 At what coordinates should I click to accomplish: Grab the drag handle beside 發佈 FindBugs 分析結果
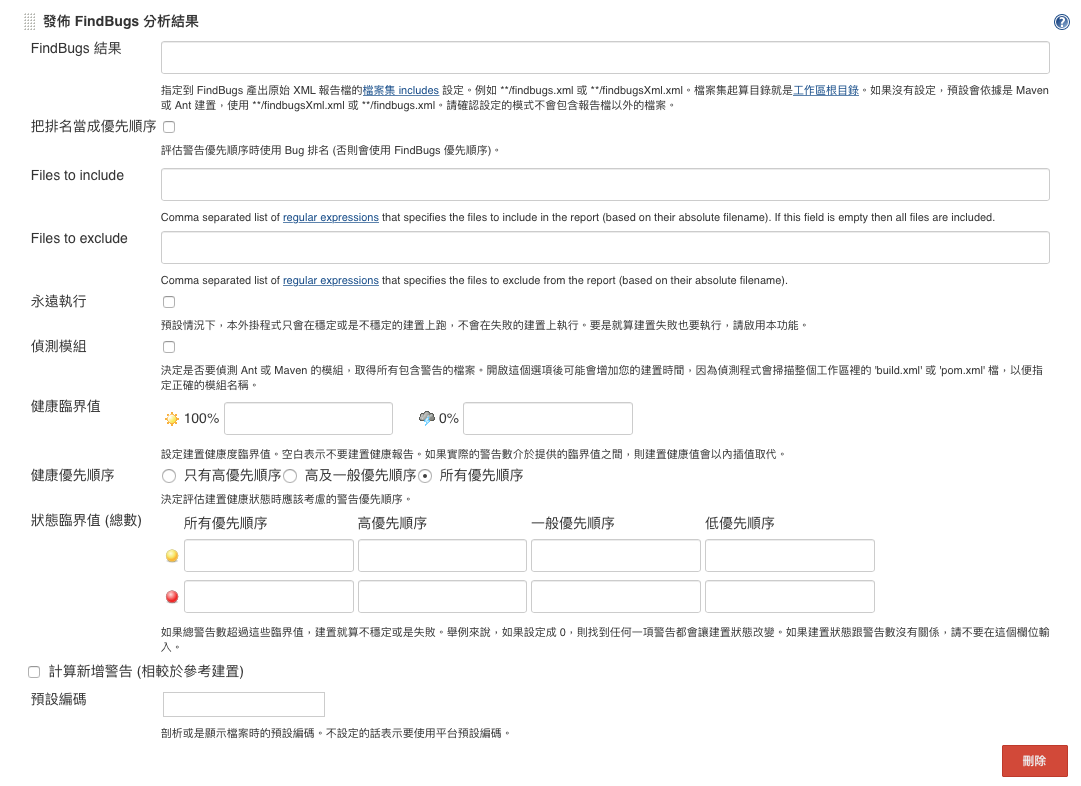[30, 22]
